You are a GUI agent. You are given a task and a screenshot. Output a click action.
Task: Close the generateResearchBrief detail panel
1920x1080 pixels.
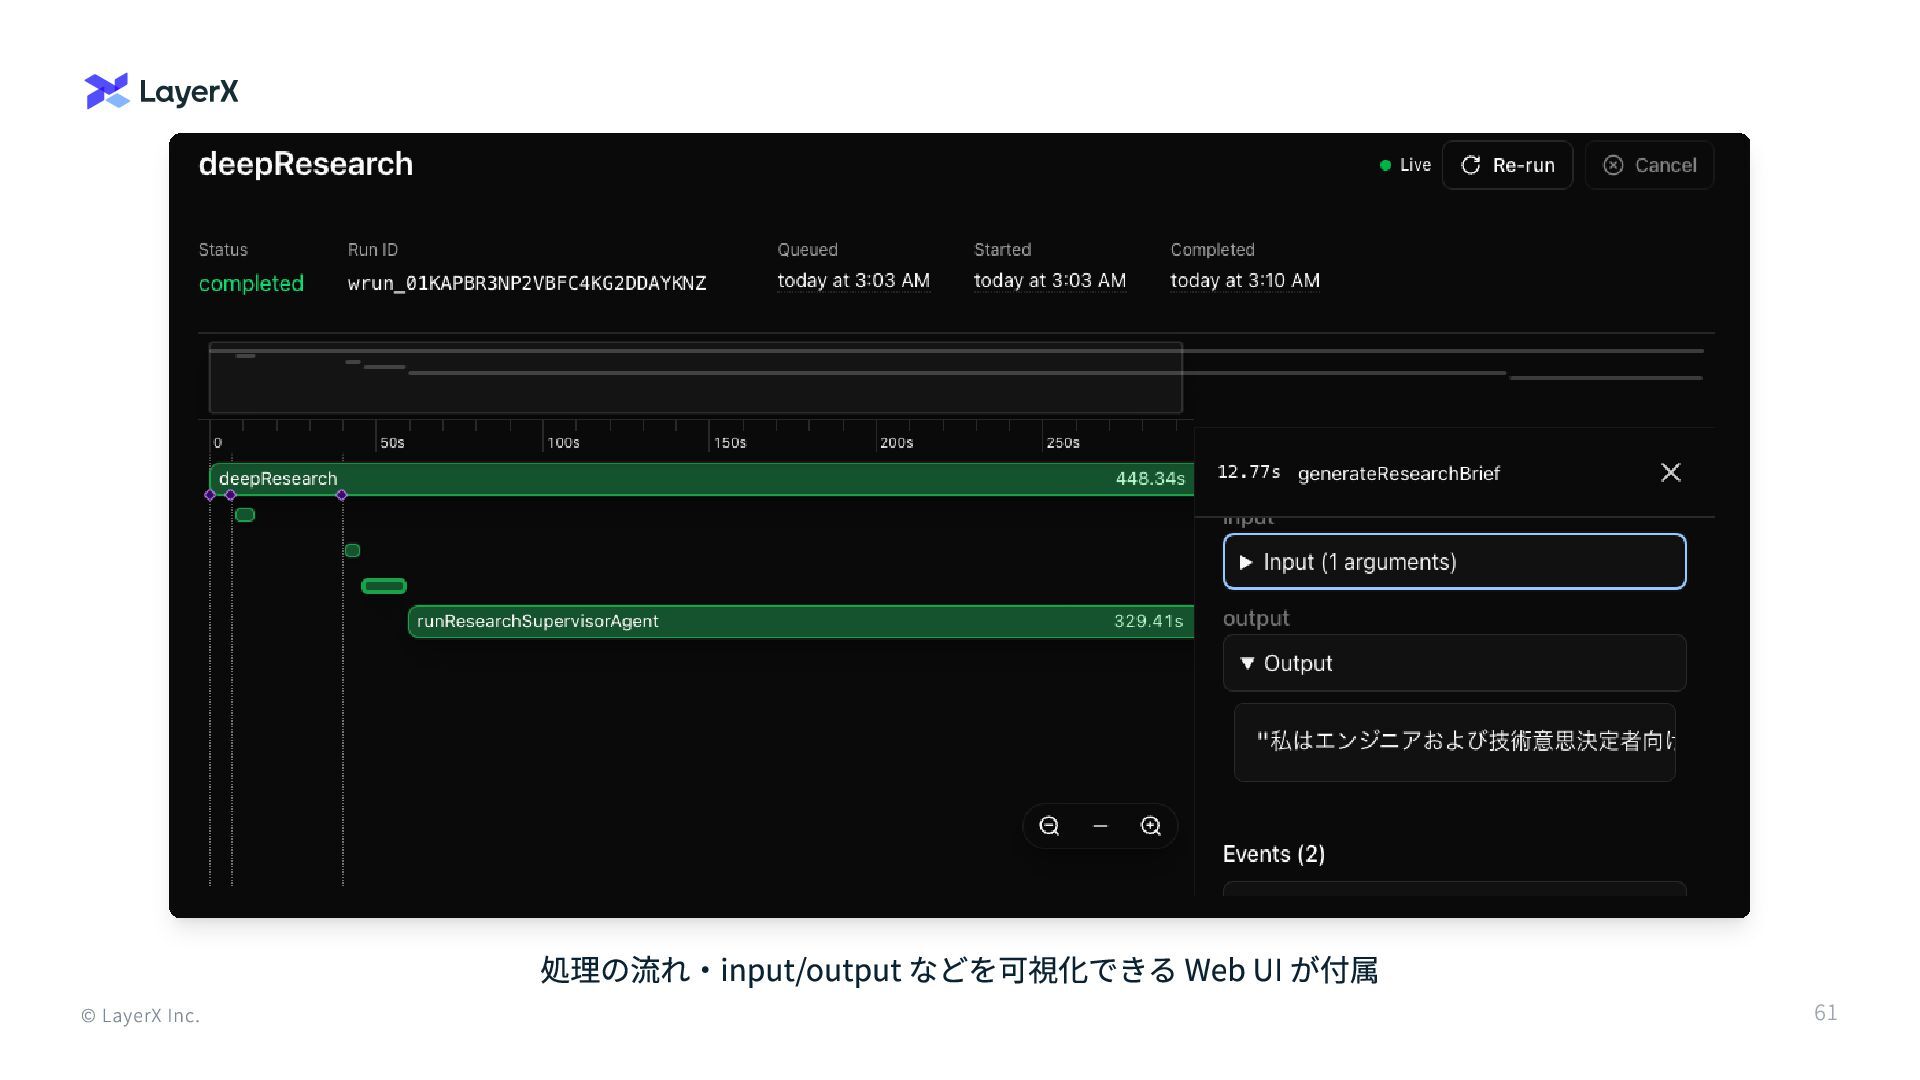coord(1670,473)
